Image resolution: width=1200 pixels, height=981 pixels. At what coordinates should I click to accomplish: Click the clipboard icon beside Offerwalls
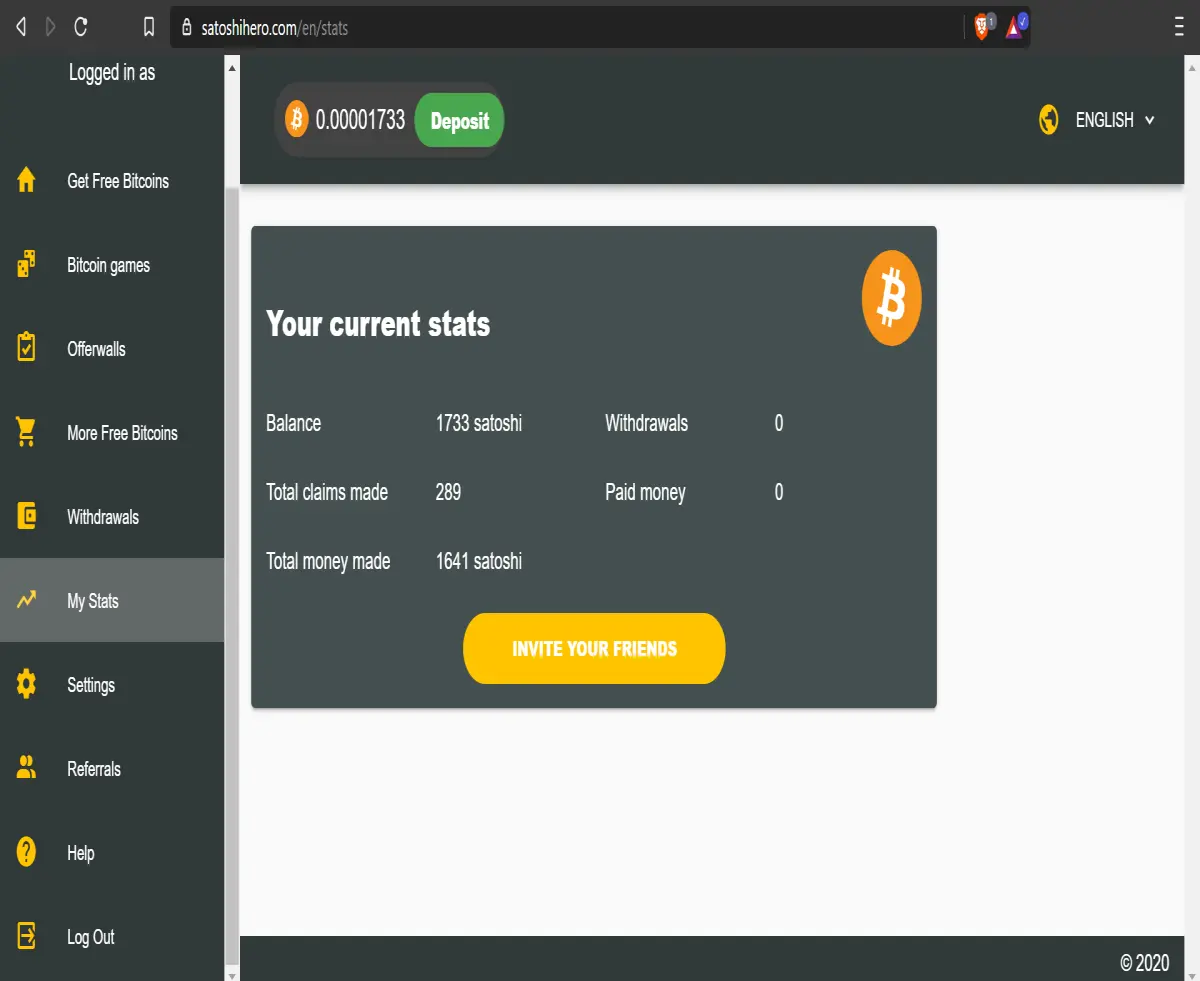pos(27,348)
